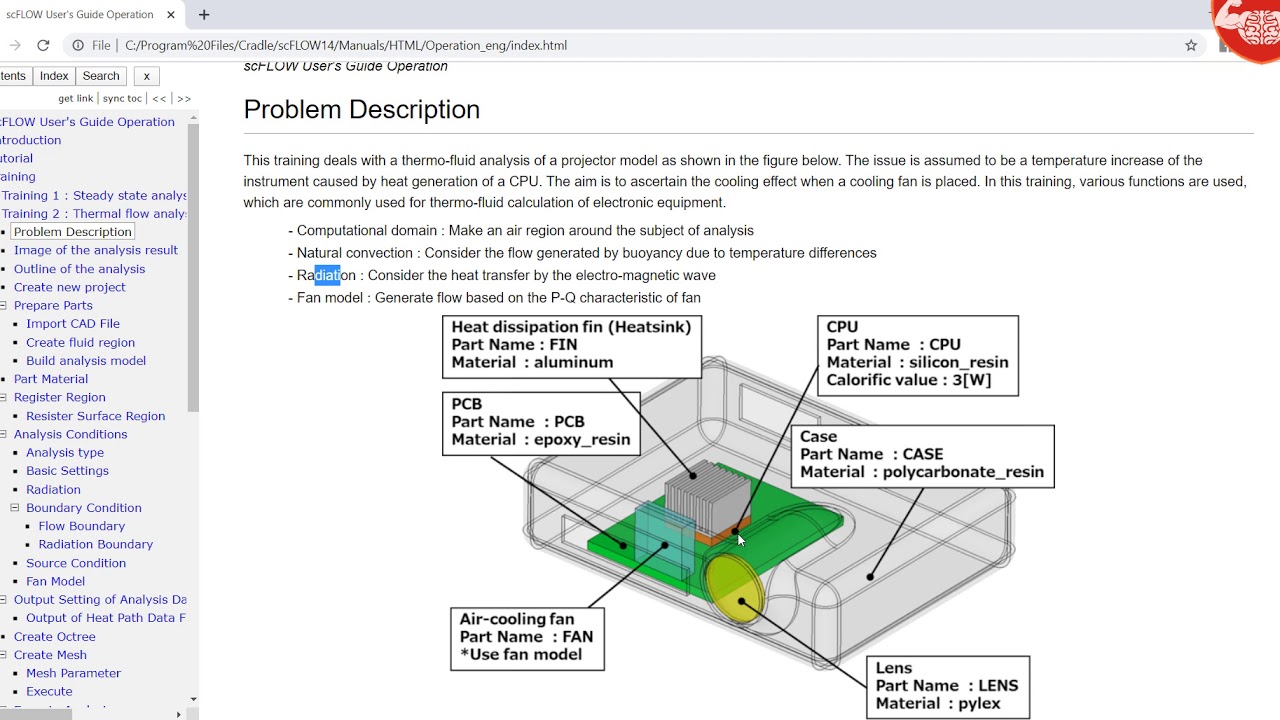1280x720 pixels.
Task: Go to next topic with >> button
Action: (183, 98)
